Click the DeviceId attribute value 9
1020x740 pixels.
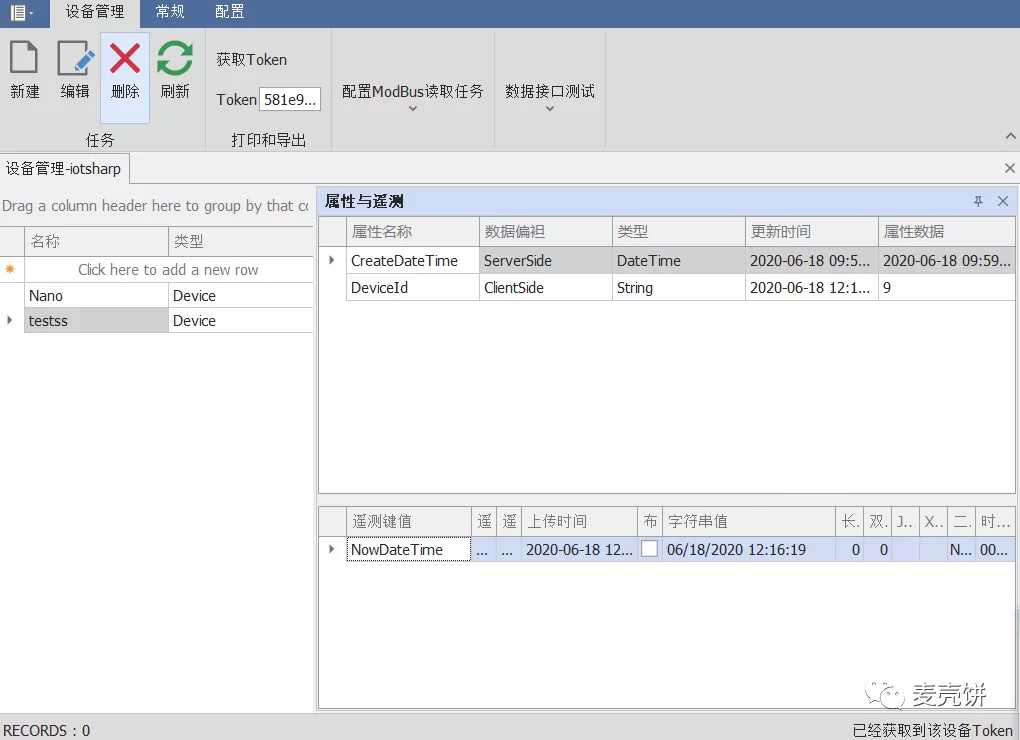946,287
